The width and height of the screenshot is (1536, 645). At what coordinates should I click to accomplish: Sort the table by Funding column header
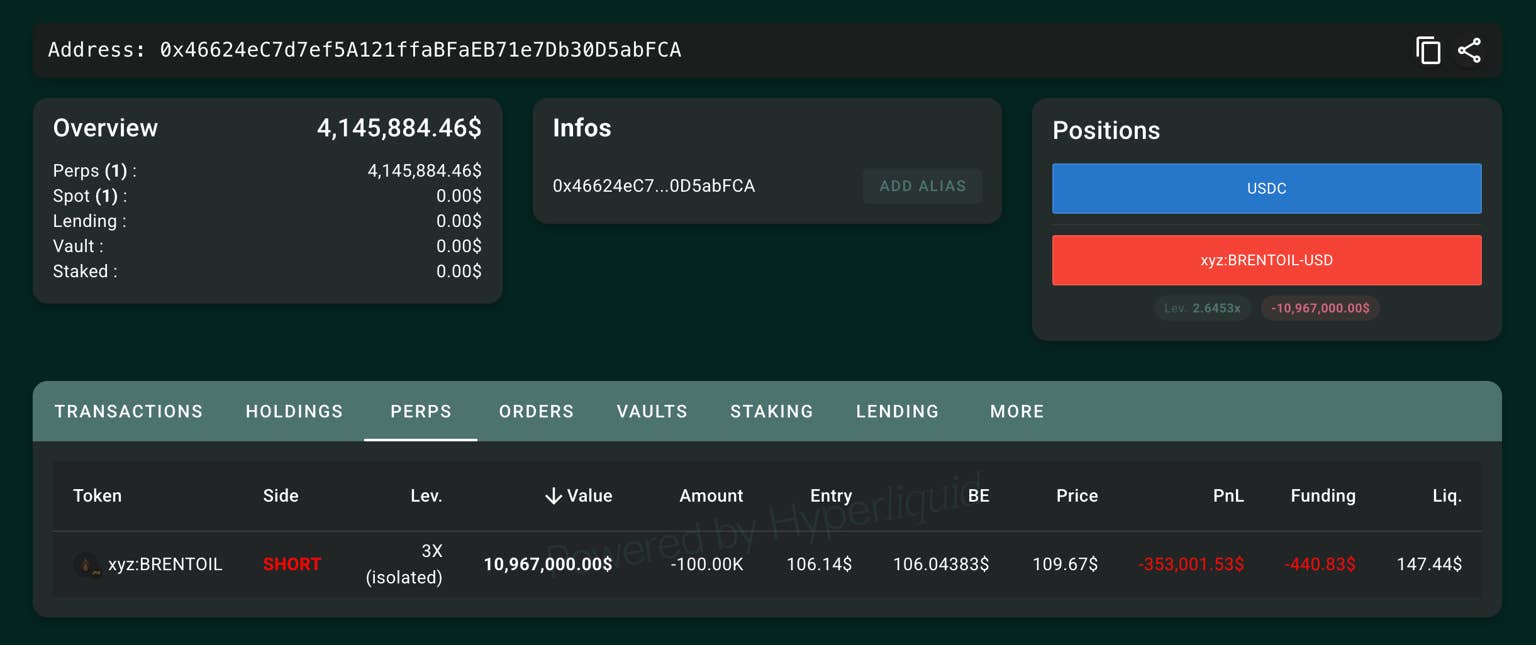[x=1322, y=496]
